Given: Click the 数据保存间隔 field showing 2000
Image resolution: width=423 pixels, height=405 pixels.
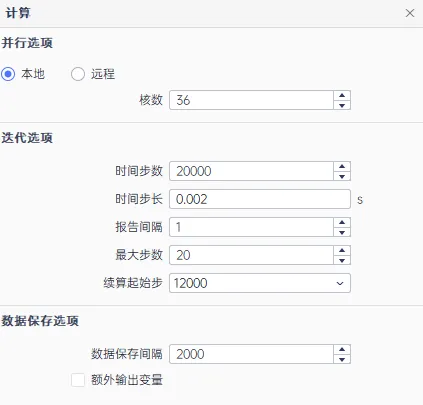Looking at the screenshot, I should [251, 354].
